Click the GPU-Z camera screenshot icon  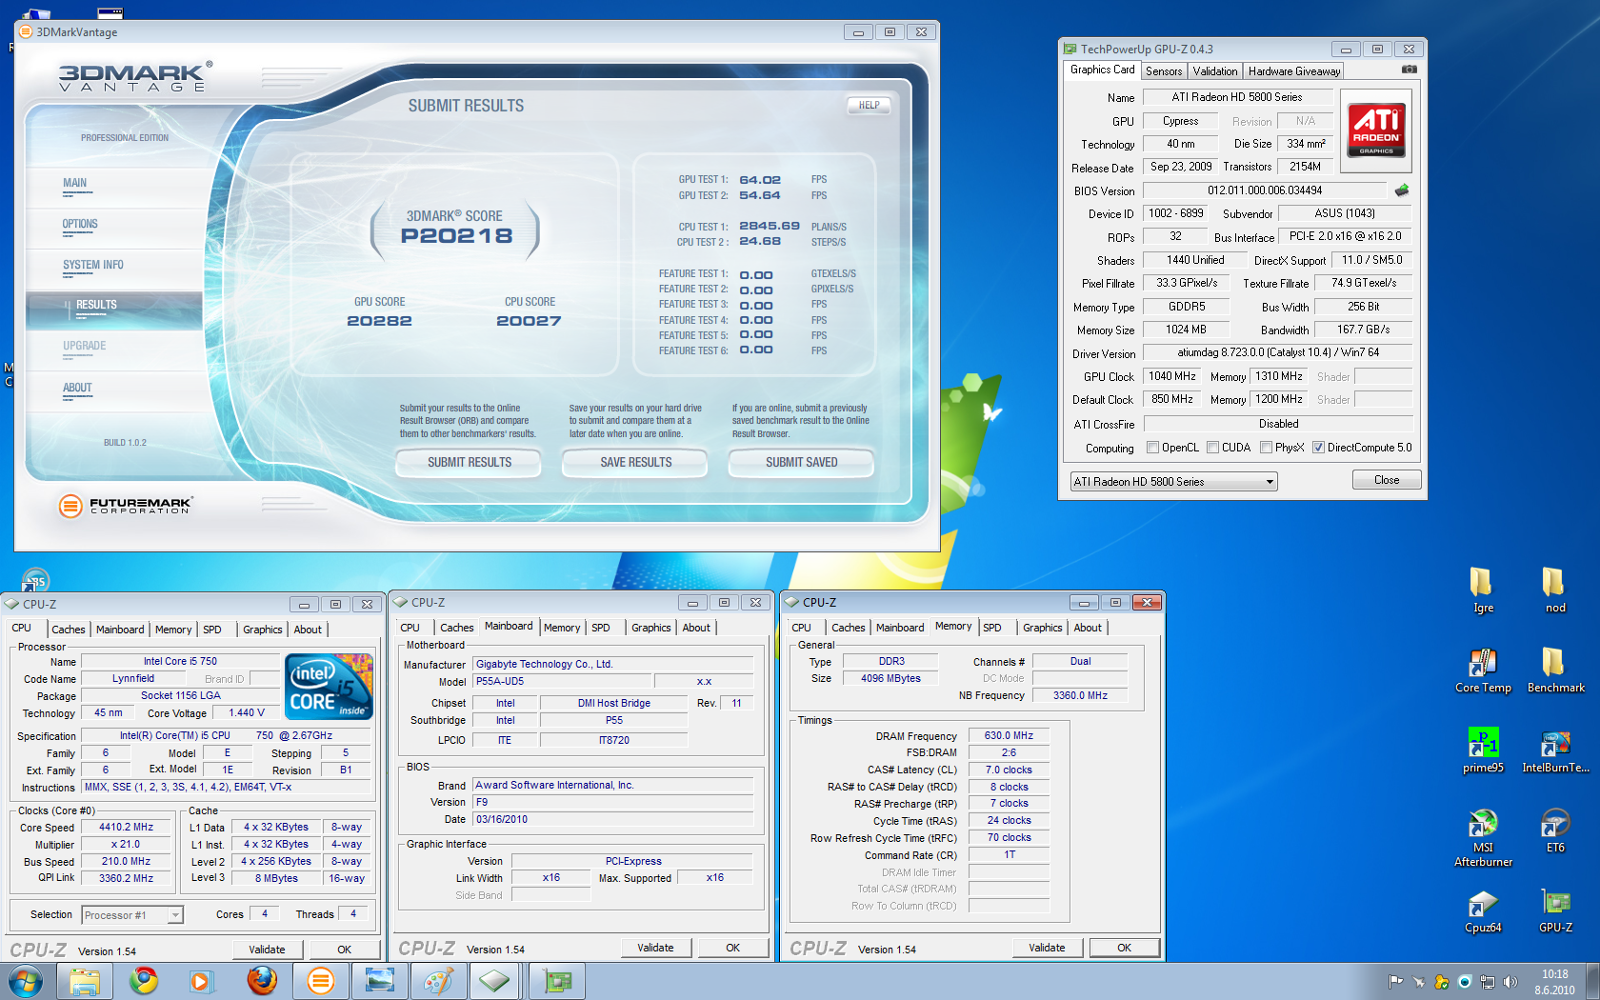pos(1409,69)
